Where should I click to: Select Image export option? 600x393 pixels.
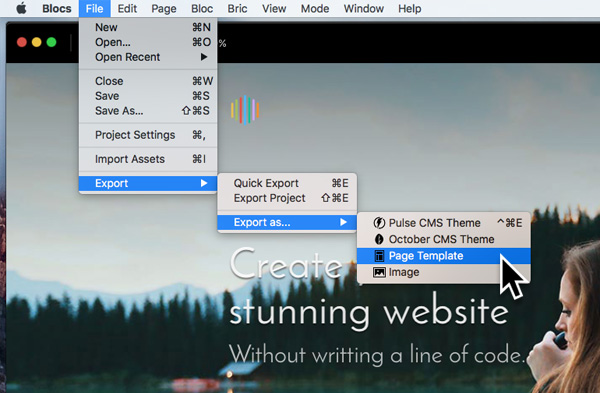pos(444,272)
